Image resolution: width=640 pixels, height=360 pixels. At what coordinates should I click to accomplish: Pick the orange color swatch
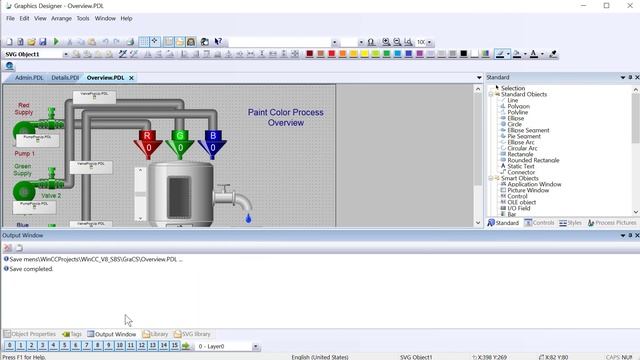pos(342,54)
